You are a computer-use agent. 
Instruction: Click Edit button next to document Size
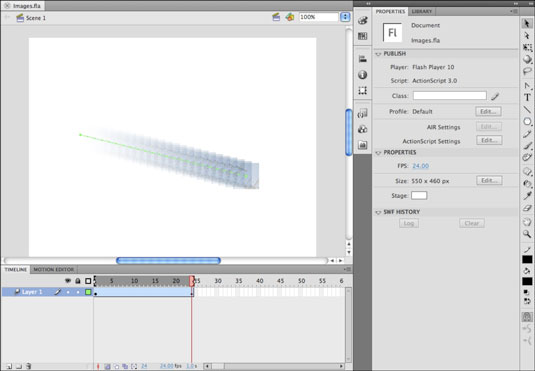(489, 181)
